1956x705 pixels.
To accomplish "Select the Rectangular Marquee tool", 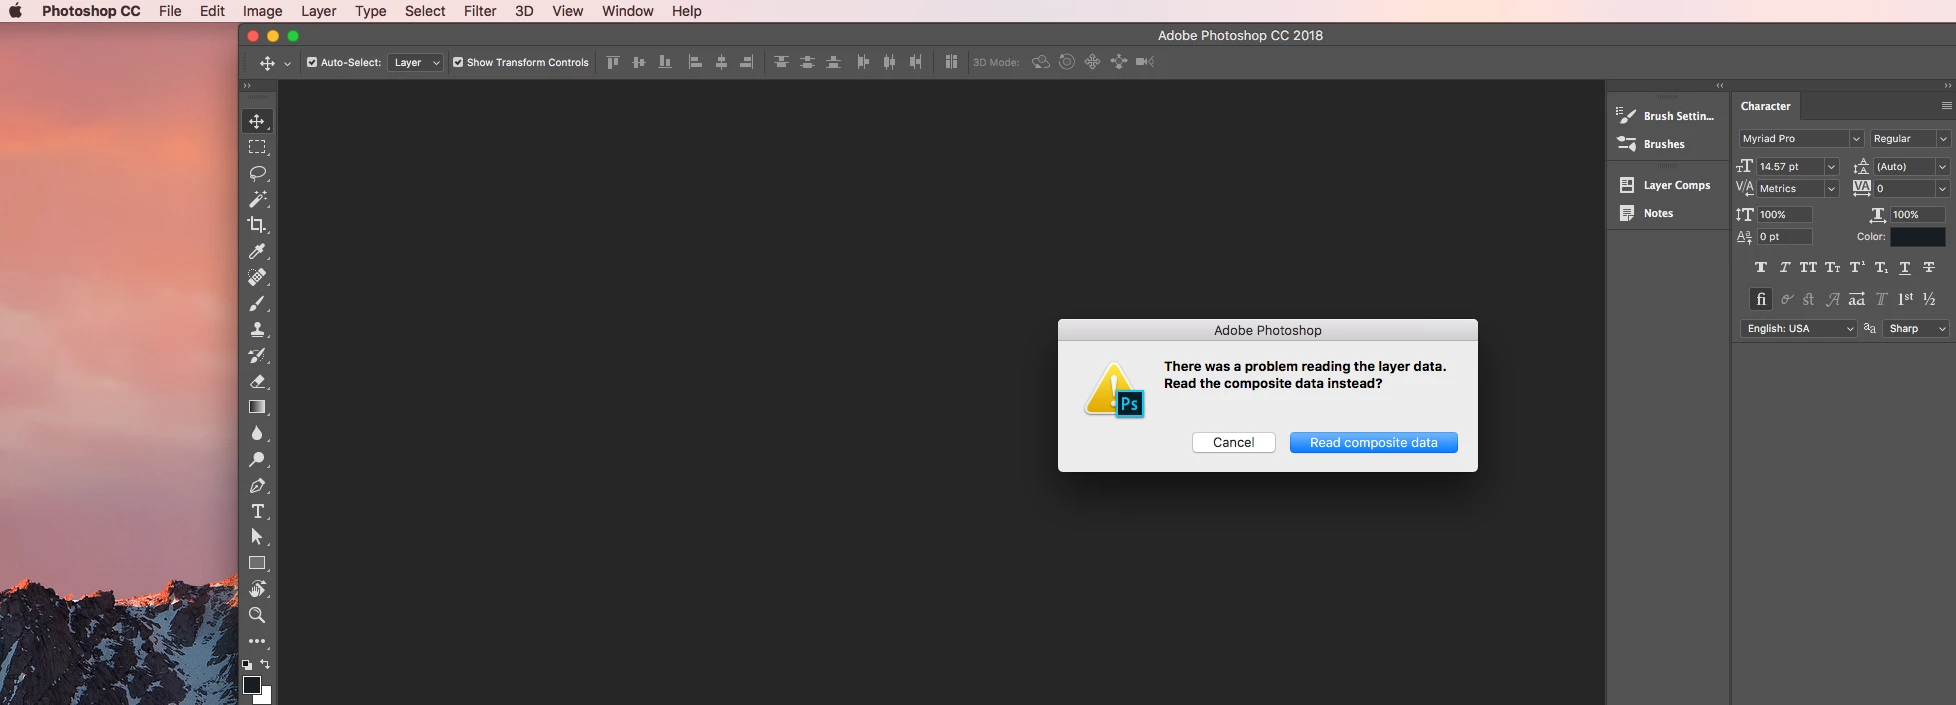I will coord(257,147).
